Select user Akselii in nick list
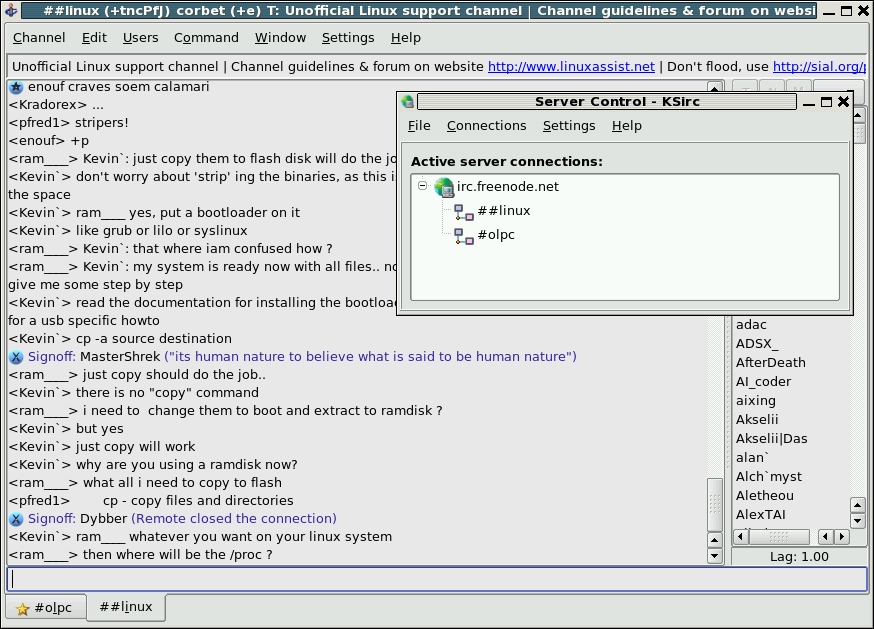This screenshot has height=629, width=874. coord(757,419)
